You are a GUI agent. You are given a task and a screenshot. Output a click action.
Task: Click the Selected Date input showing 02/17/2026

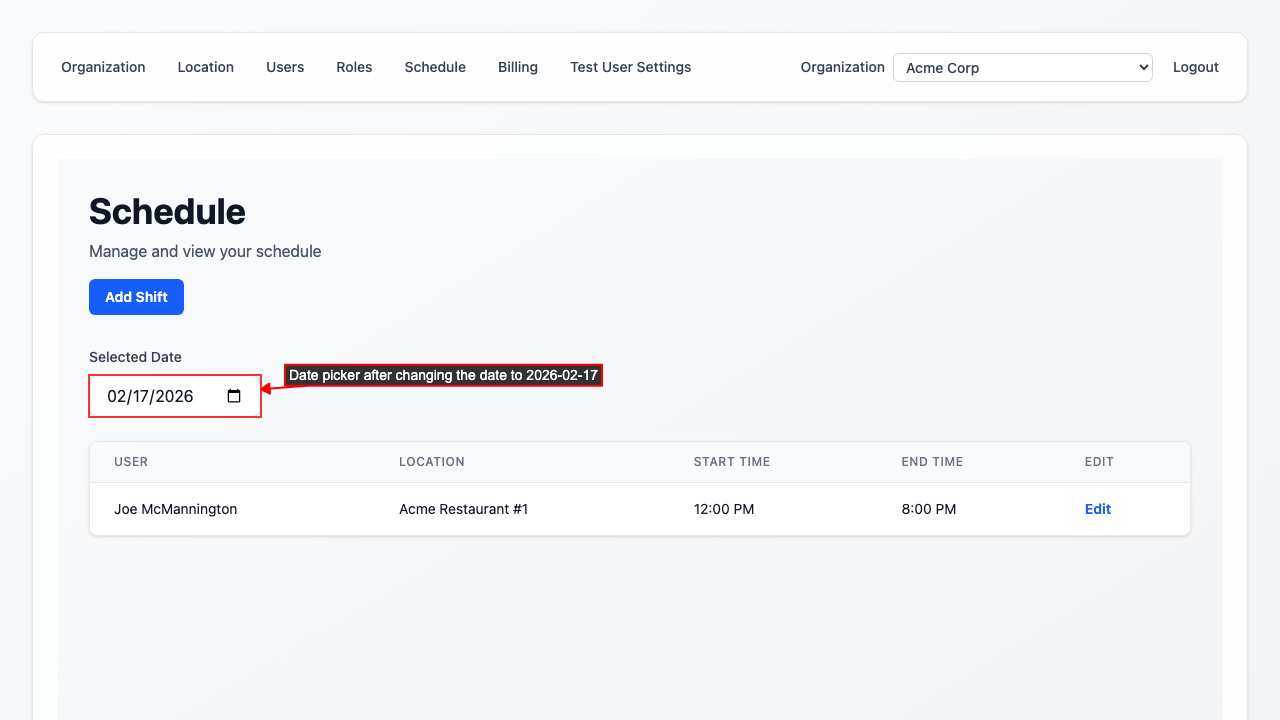click(160, 396)
